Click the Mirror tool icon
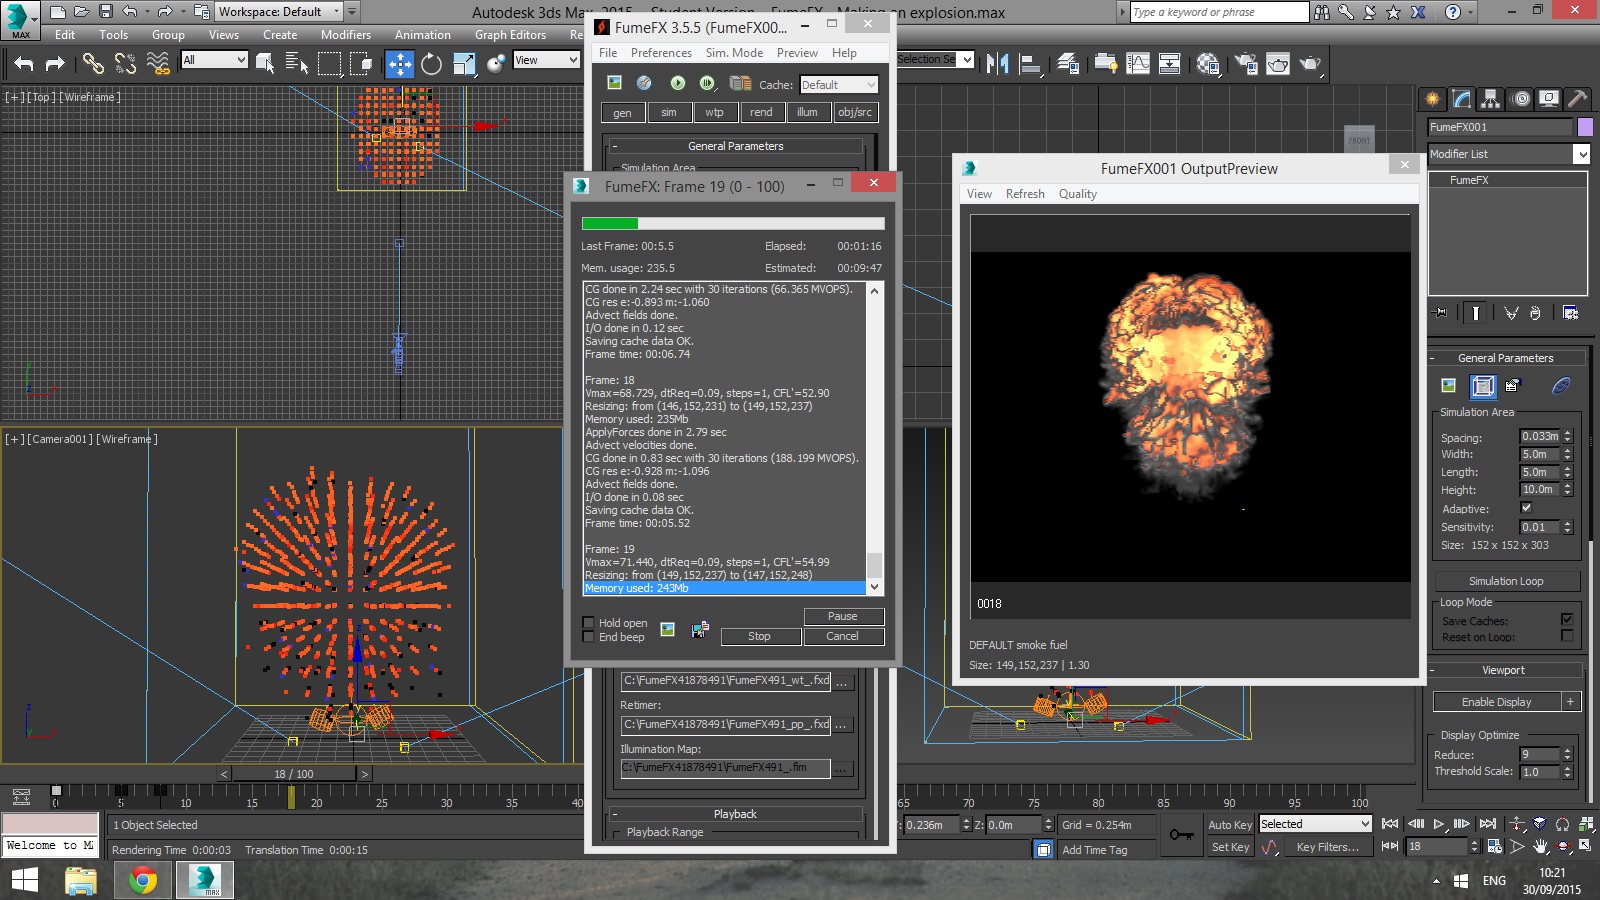Screen dimensions: 1600x900 pyautogui.click(x=997, y=64)
